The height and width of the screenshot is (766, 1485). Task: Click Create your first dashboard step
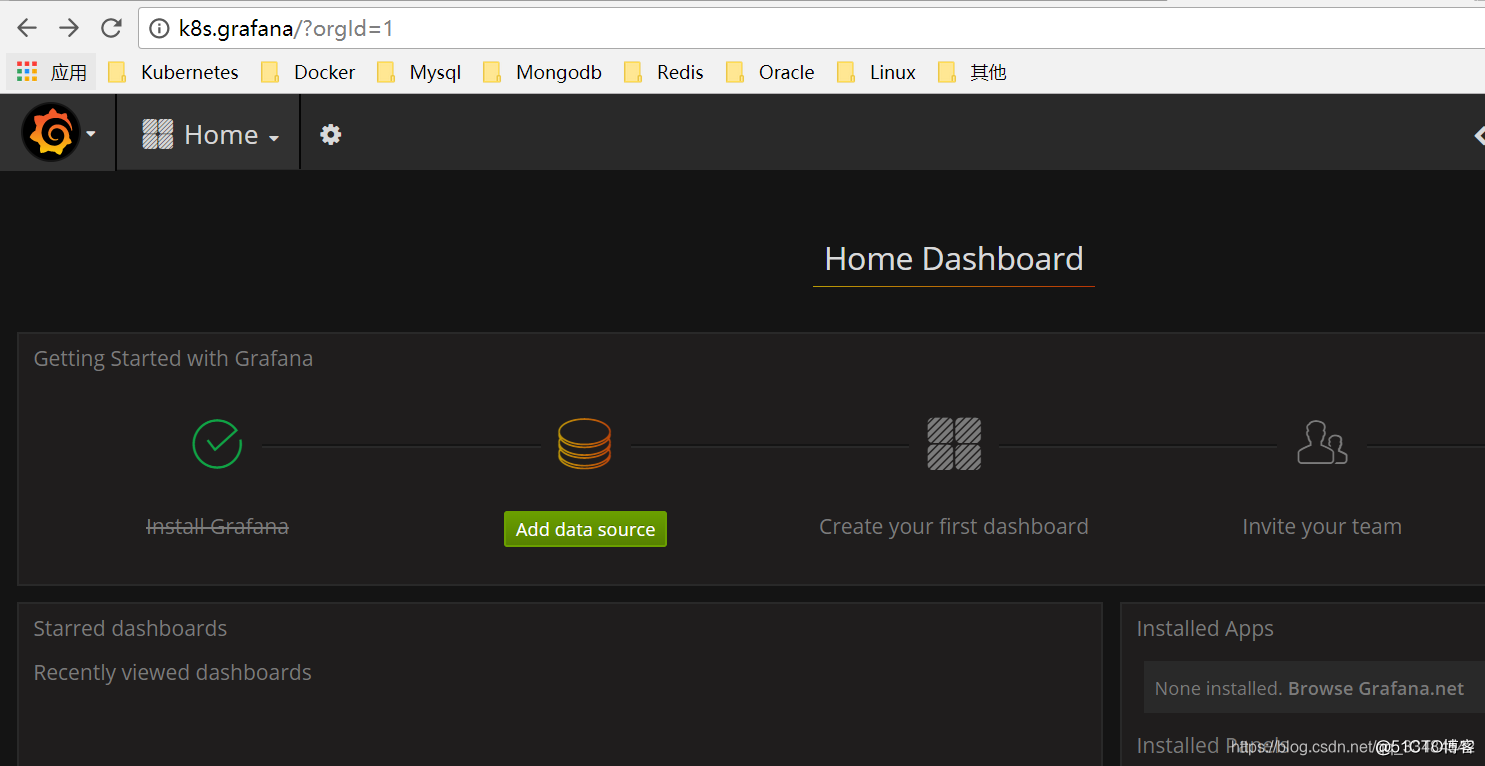[x=954, y=526]
